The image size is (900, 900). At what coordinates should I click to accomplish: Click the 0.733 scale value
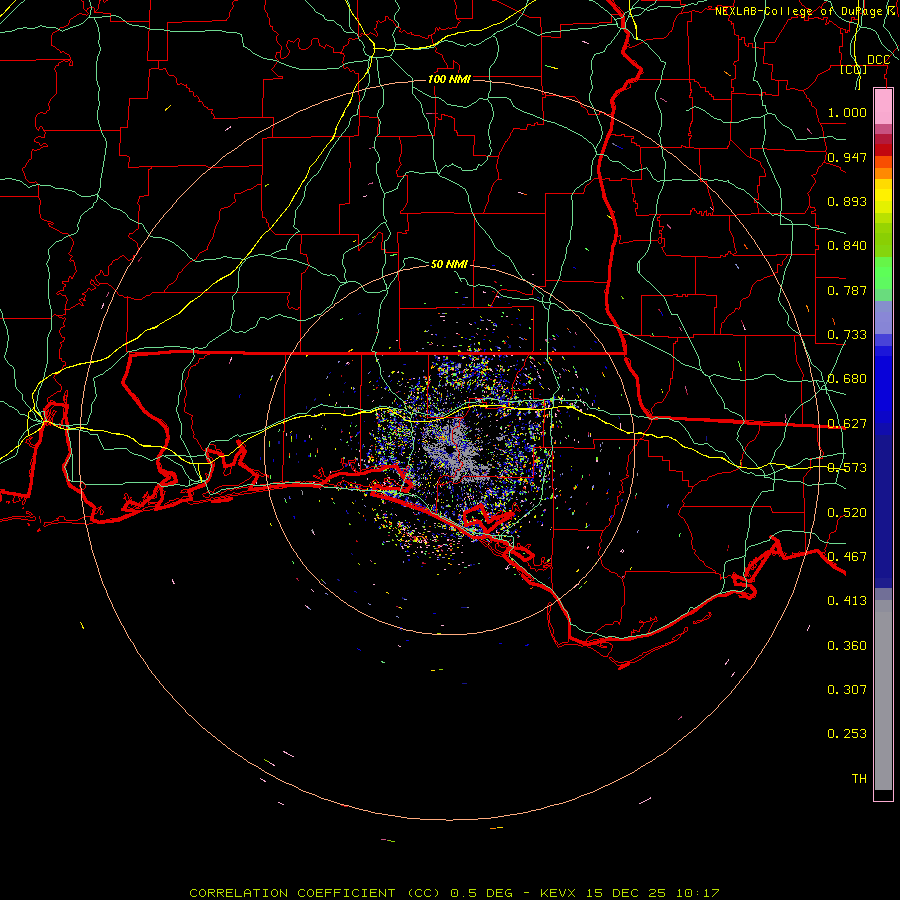tap(847, 335)
